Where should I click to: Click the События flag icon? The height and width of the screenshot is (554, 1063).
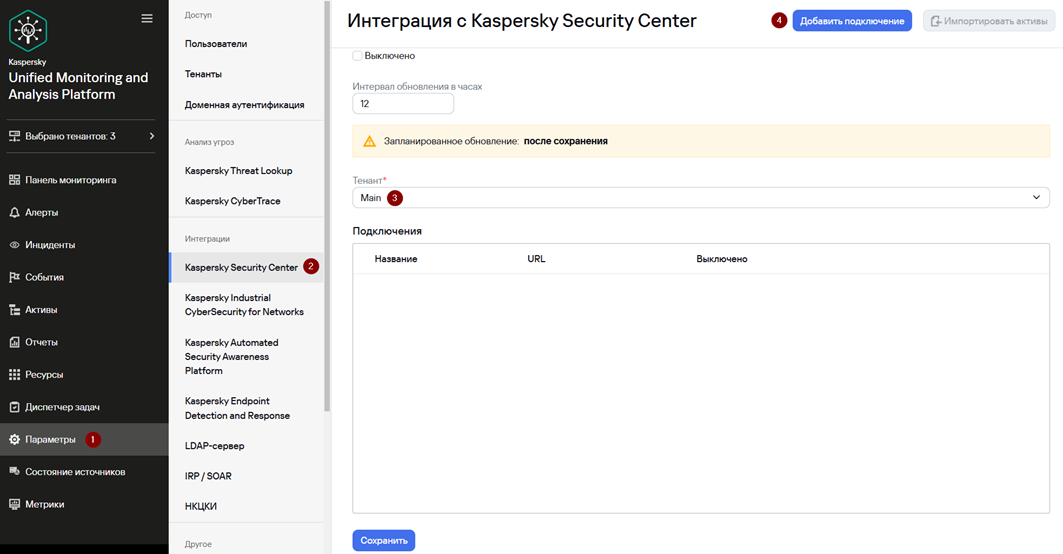click(x=14, y=277)
